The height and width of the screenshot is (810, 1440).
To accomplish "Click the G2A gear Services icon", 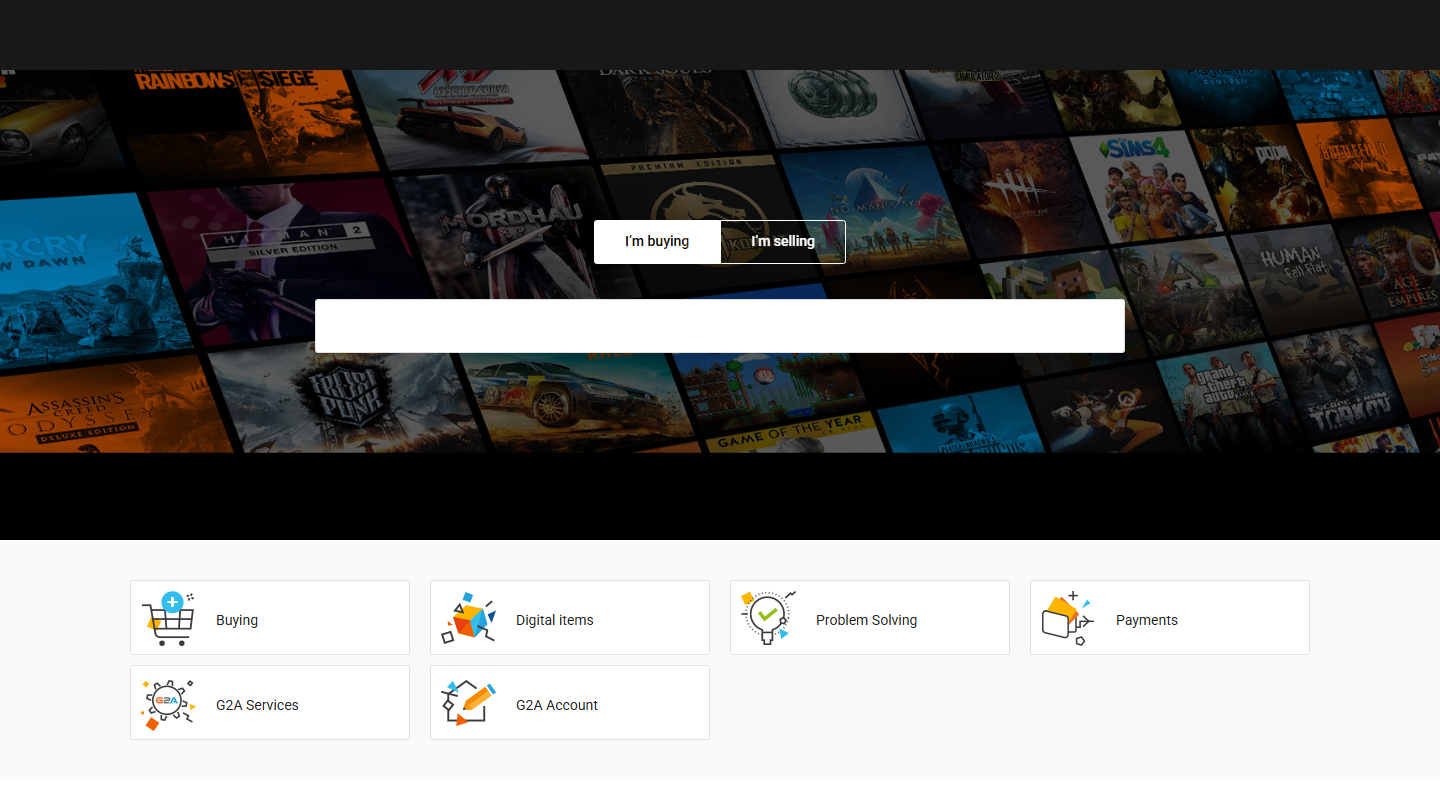I will [168, 703].
